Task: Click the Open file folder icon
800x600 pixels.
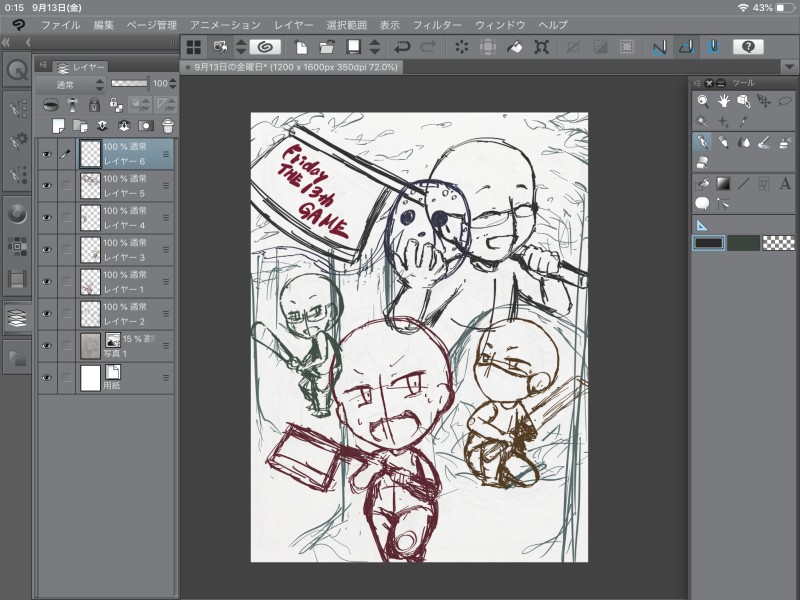Action: point(327,47)
